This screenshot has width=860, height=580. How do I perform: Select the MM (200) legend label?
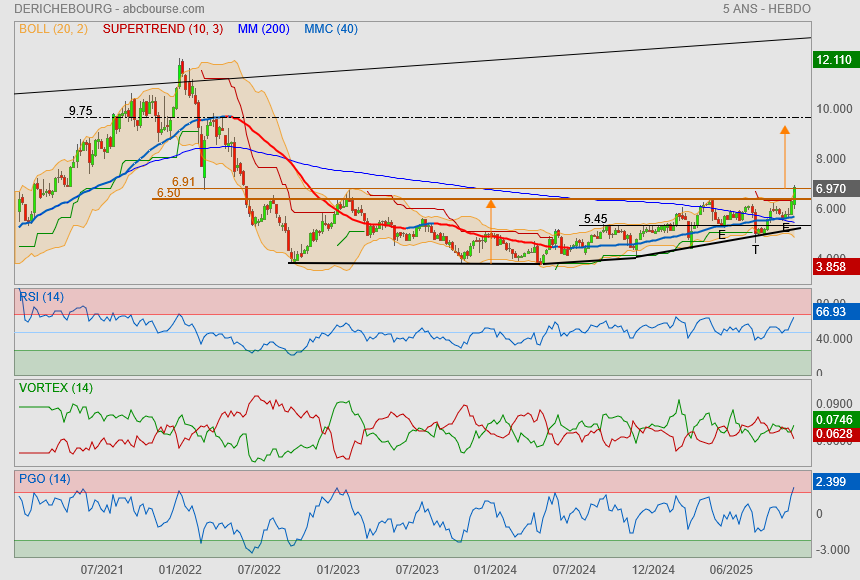(264, 29)
